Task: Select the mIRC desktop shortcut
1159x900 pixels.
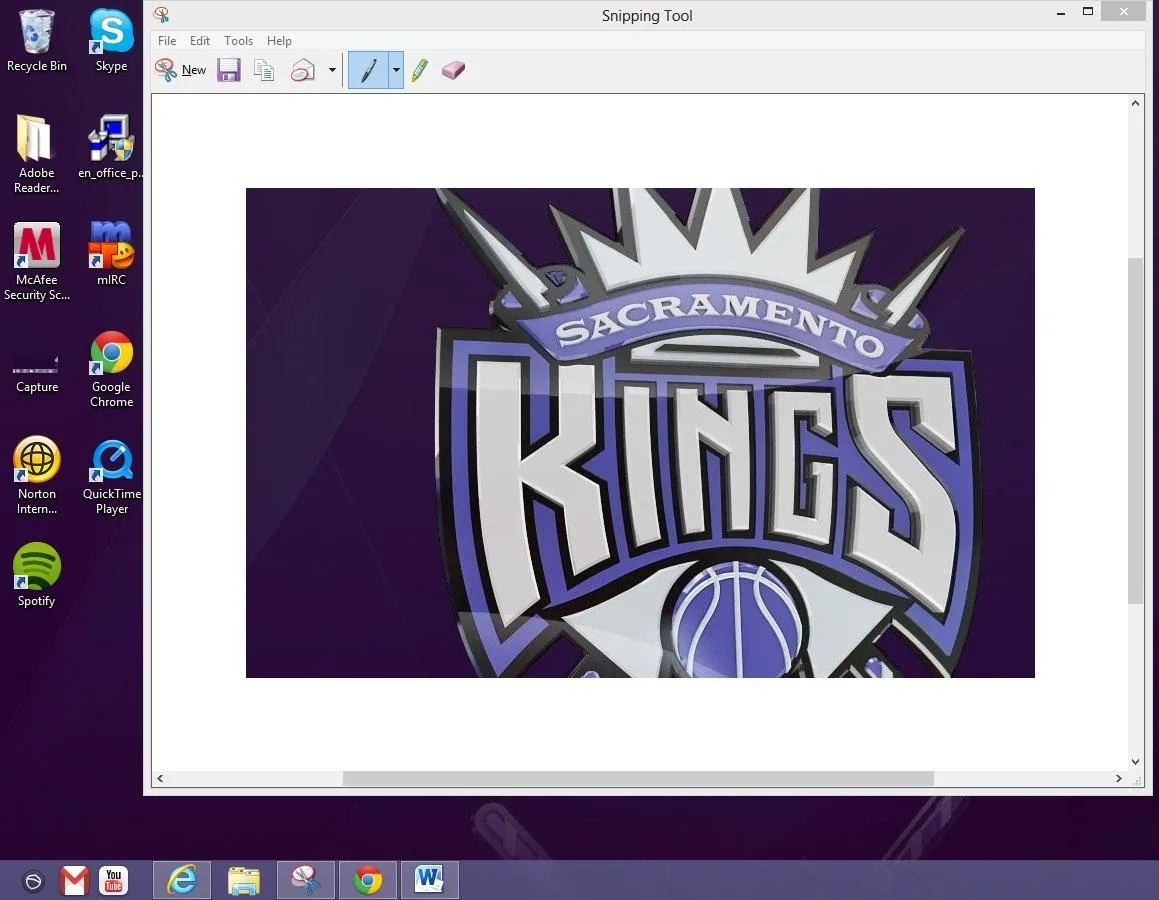Action: (x=112, y=254)
